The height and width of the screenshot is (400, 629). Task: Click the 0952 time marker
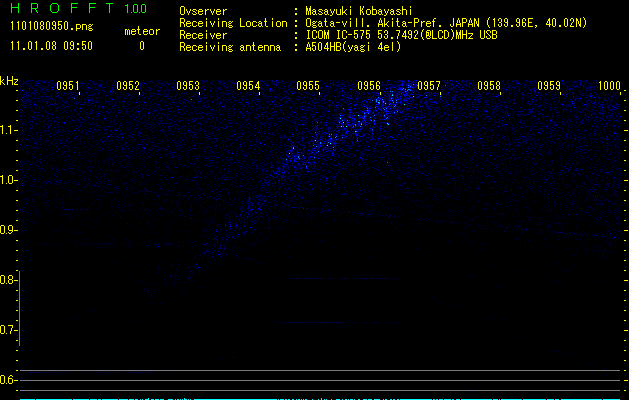[x=128, y=86]
